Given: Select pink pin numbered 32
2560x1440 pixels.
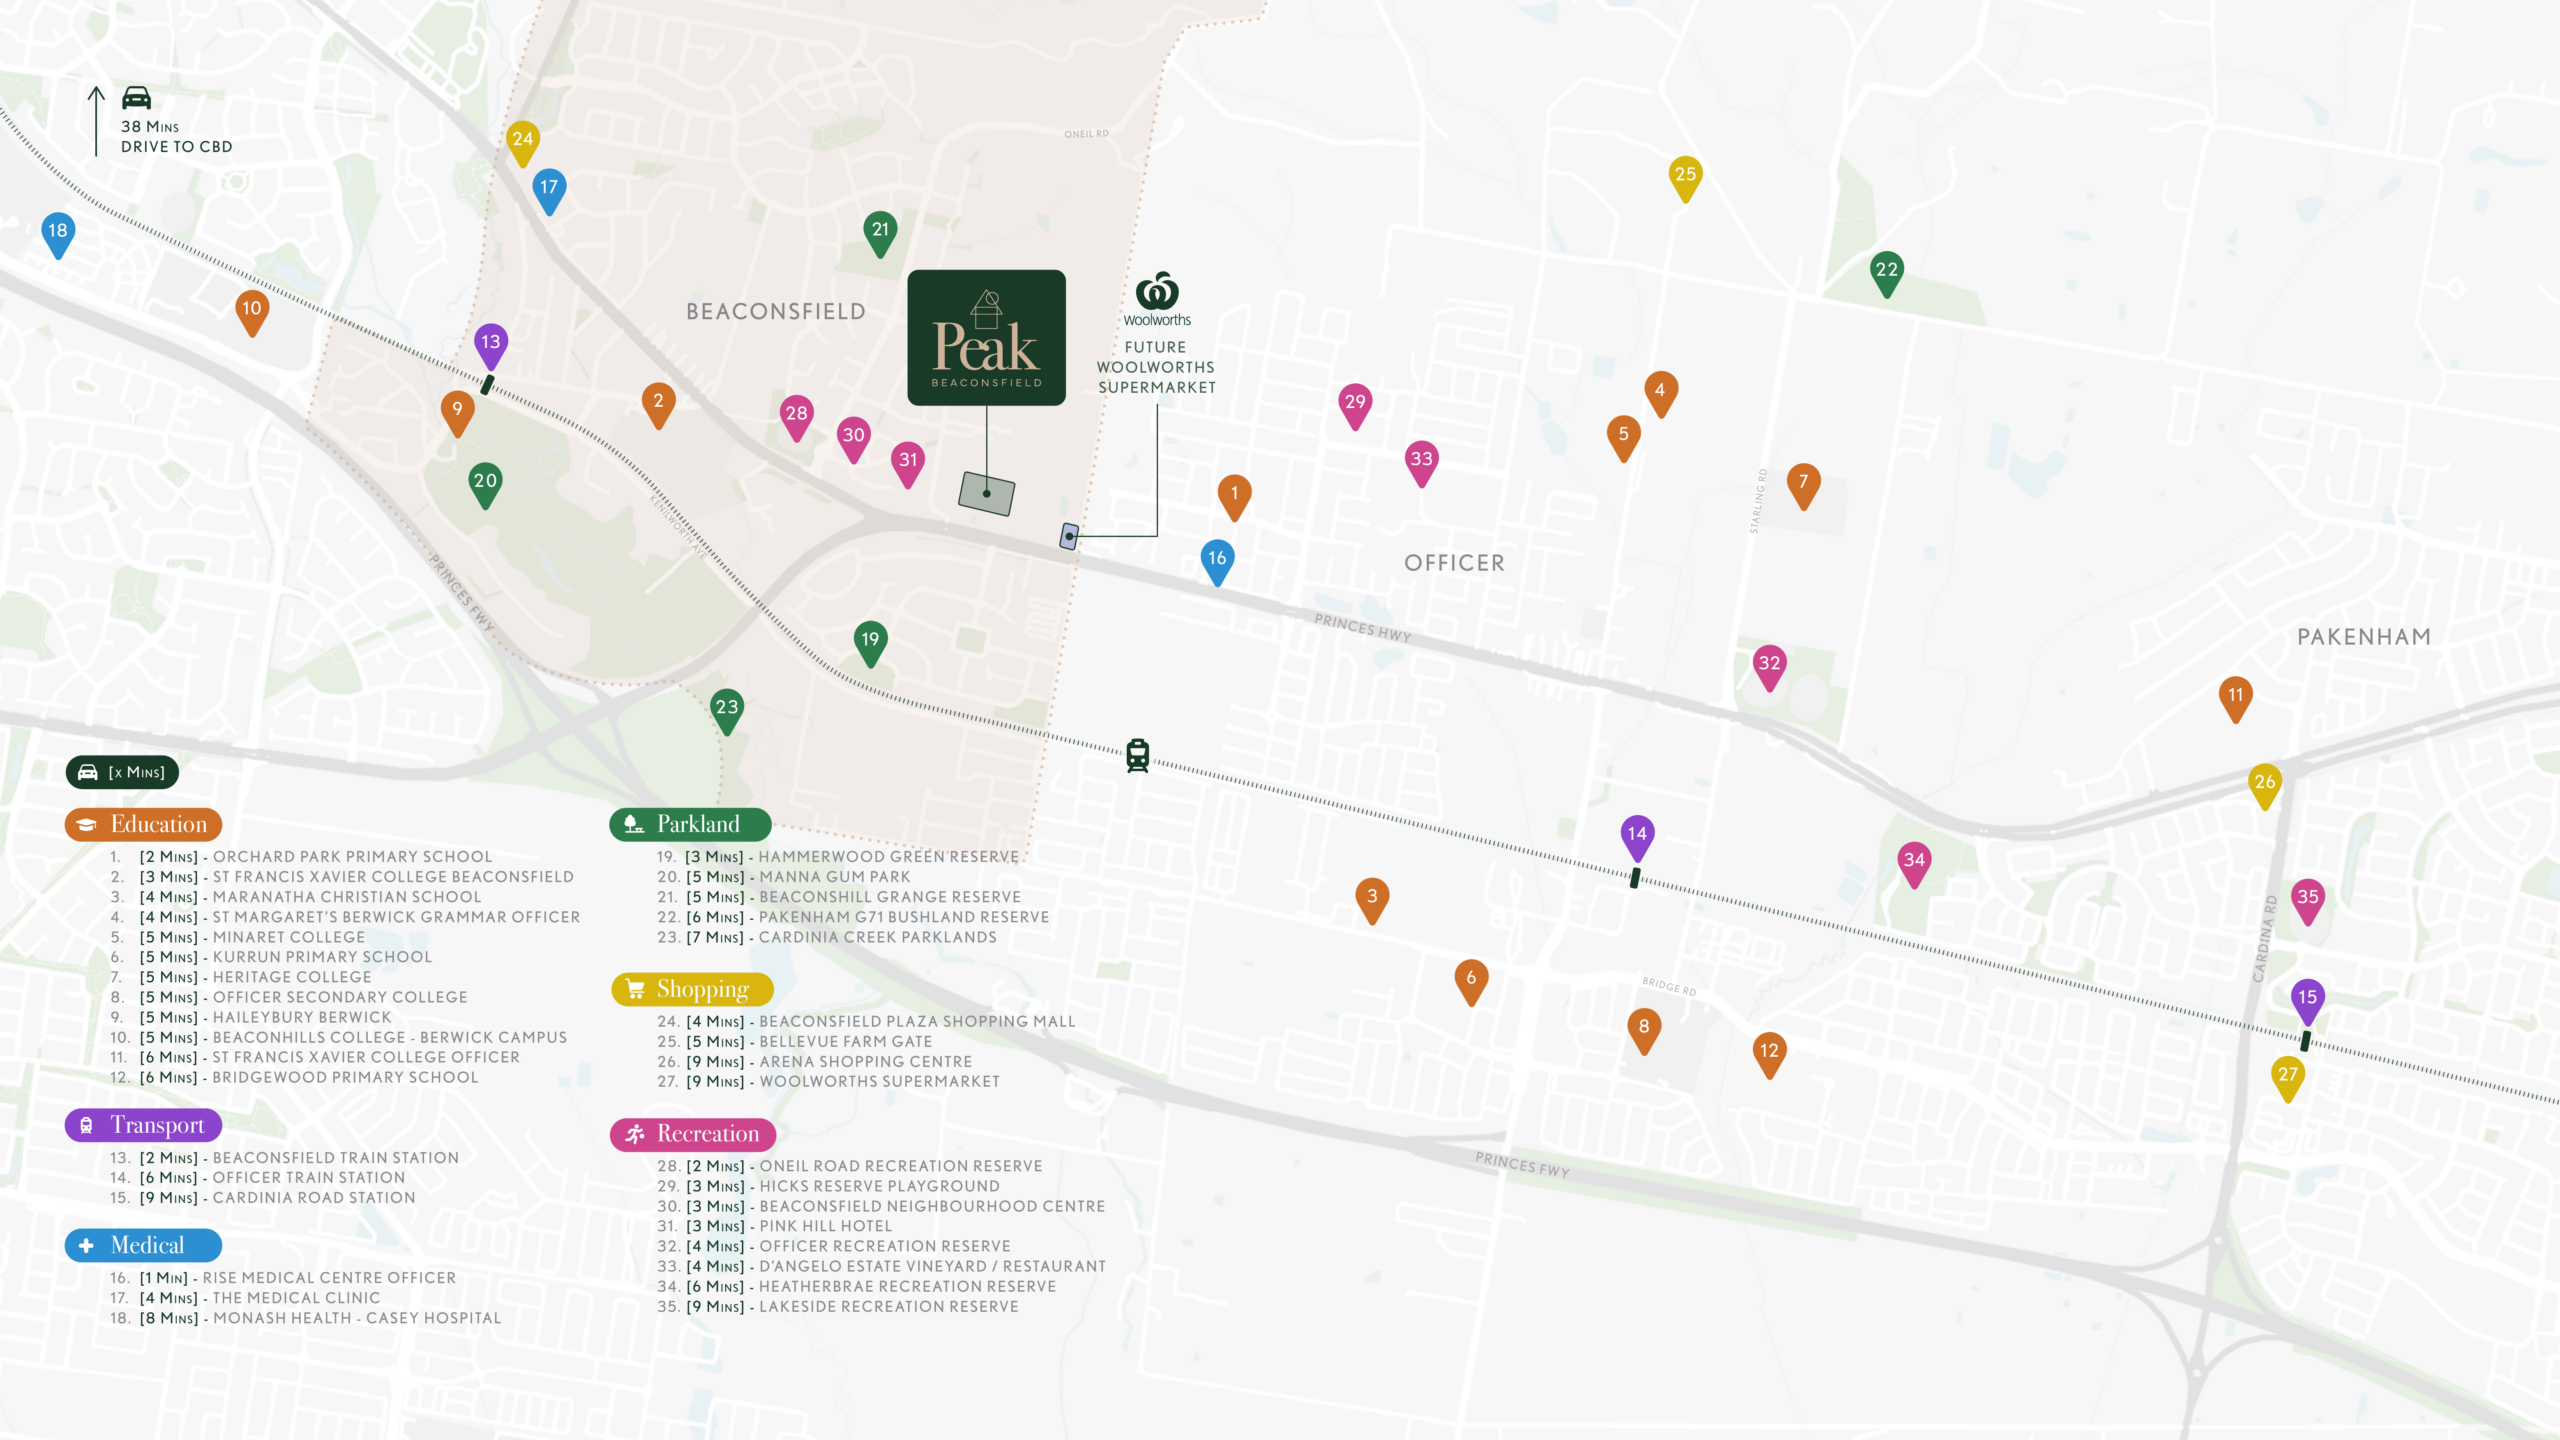Looking at the screenshot, I should (1769, 667).
